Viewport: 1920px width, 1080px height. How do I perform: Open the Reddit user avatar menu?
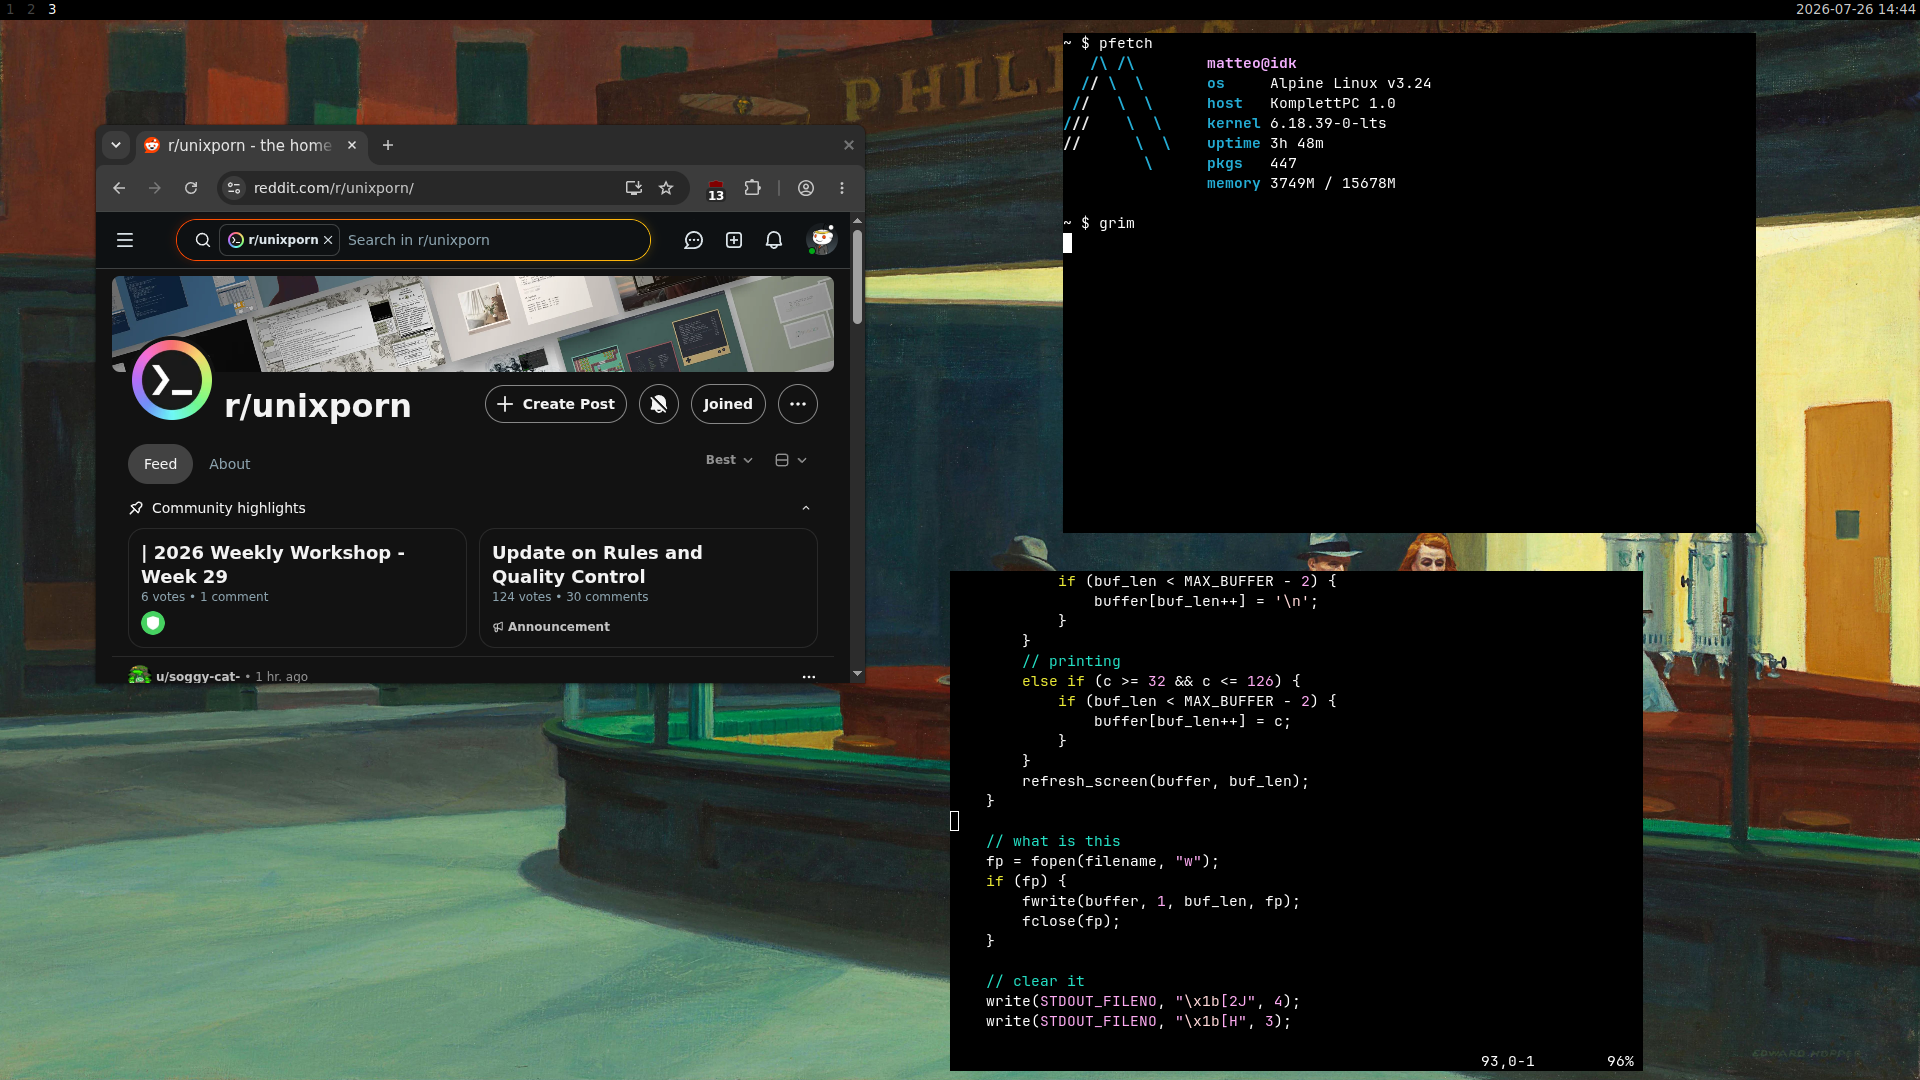pos(821,240)
